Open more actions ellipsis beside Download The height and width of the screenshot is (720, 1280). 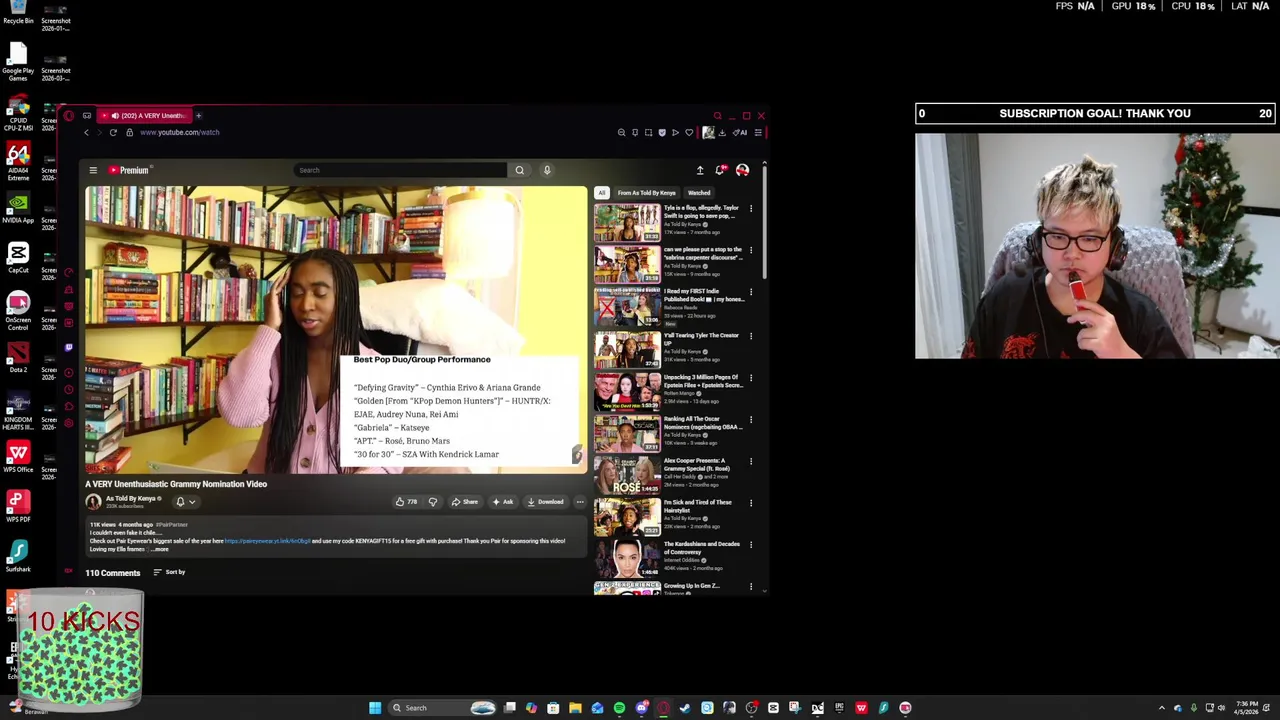point(579,502)
